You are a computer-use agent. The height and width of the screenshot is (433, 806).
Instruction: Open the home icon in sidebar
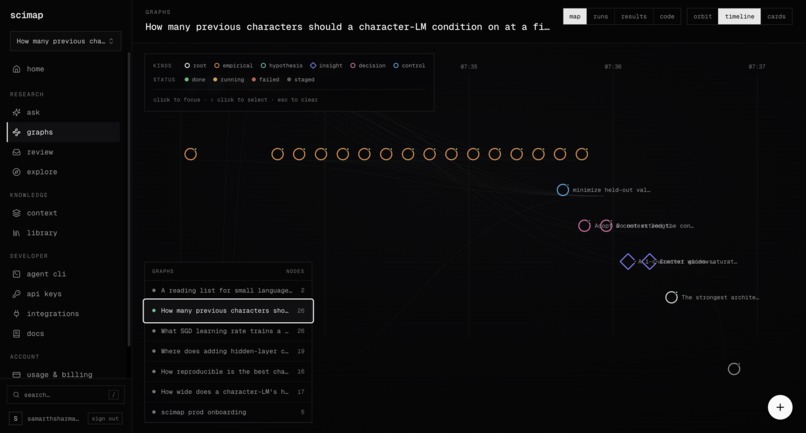[16, 69]
